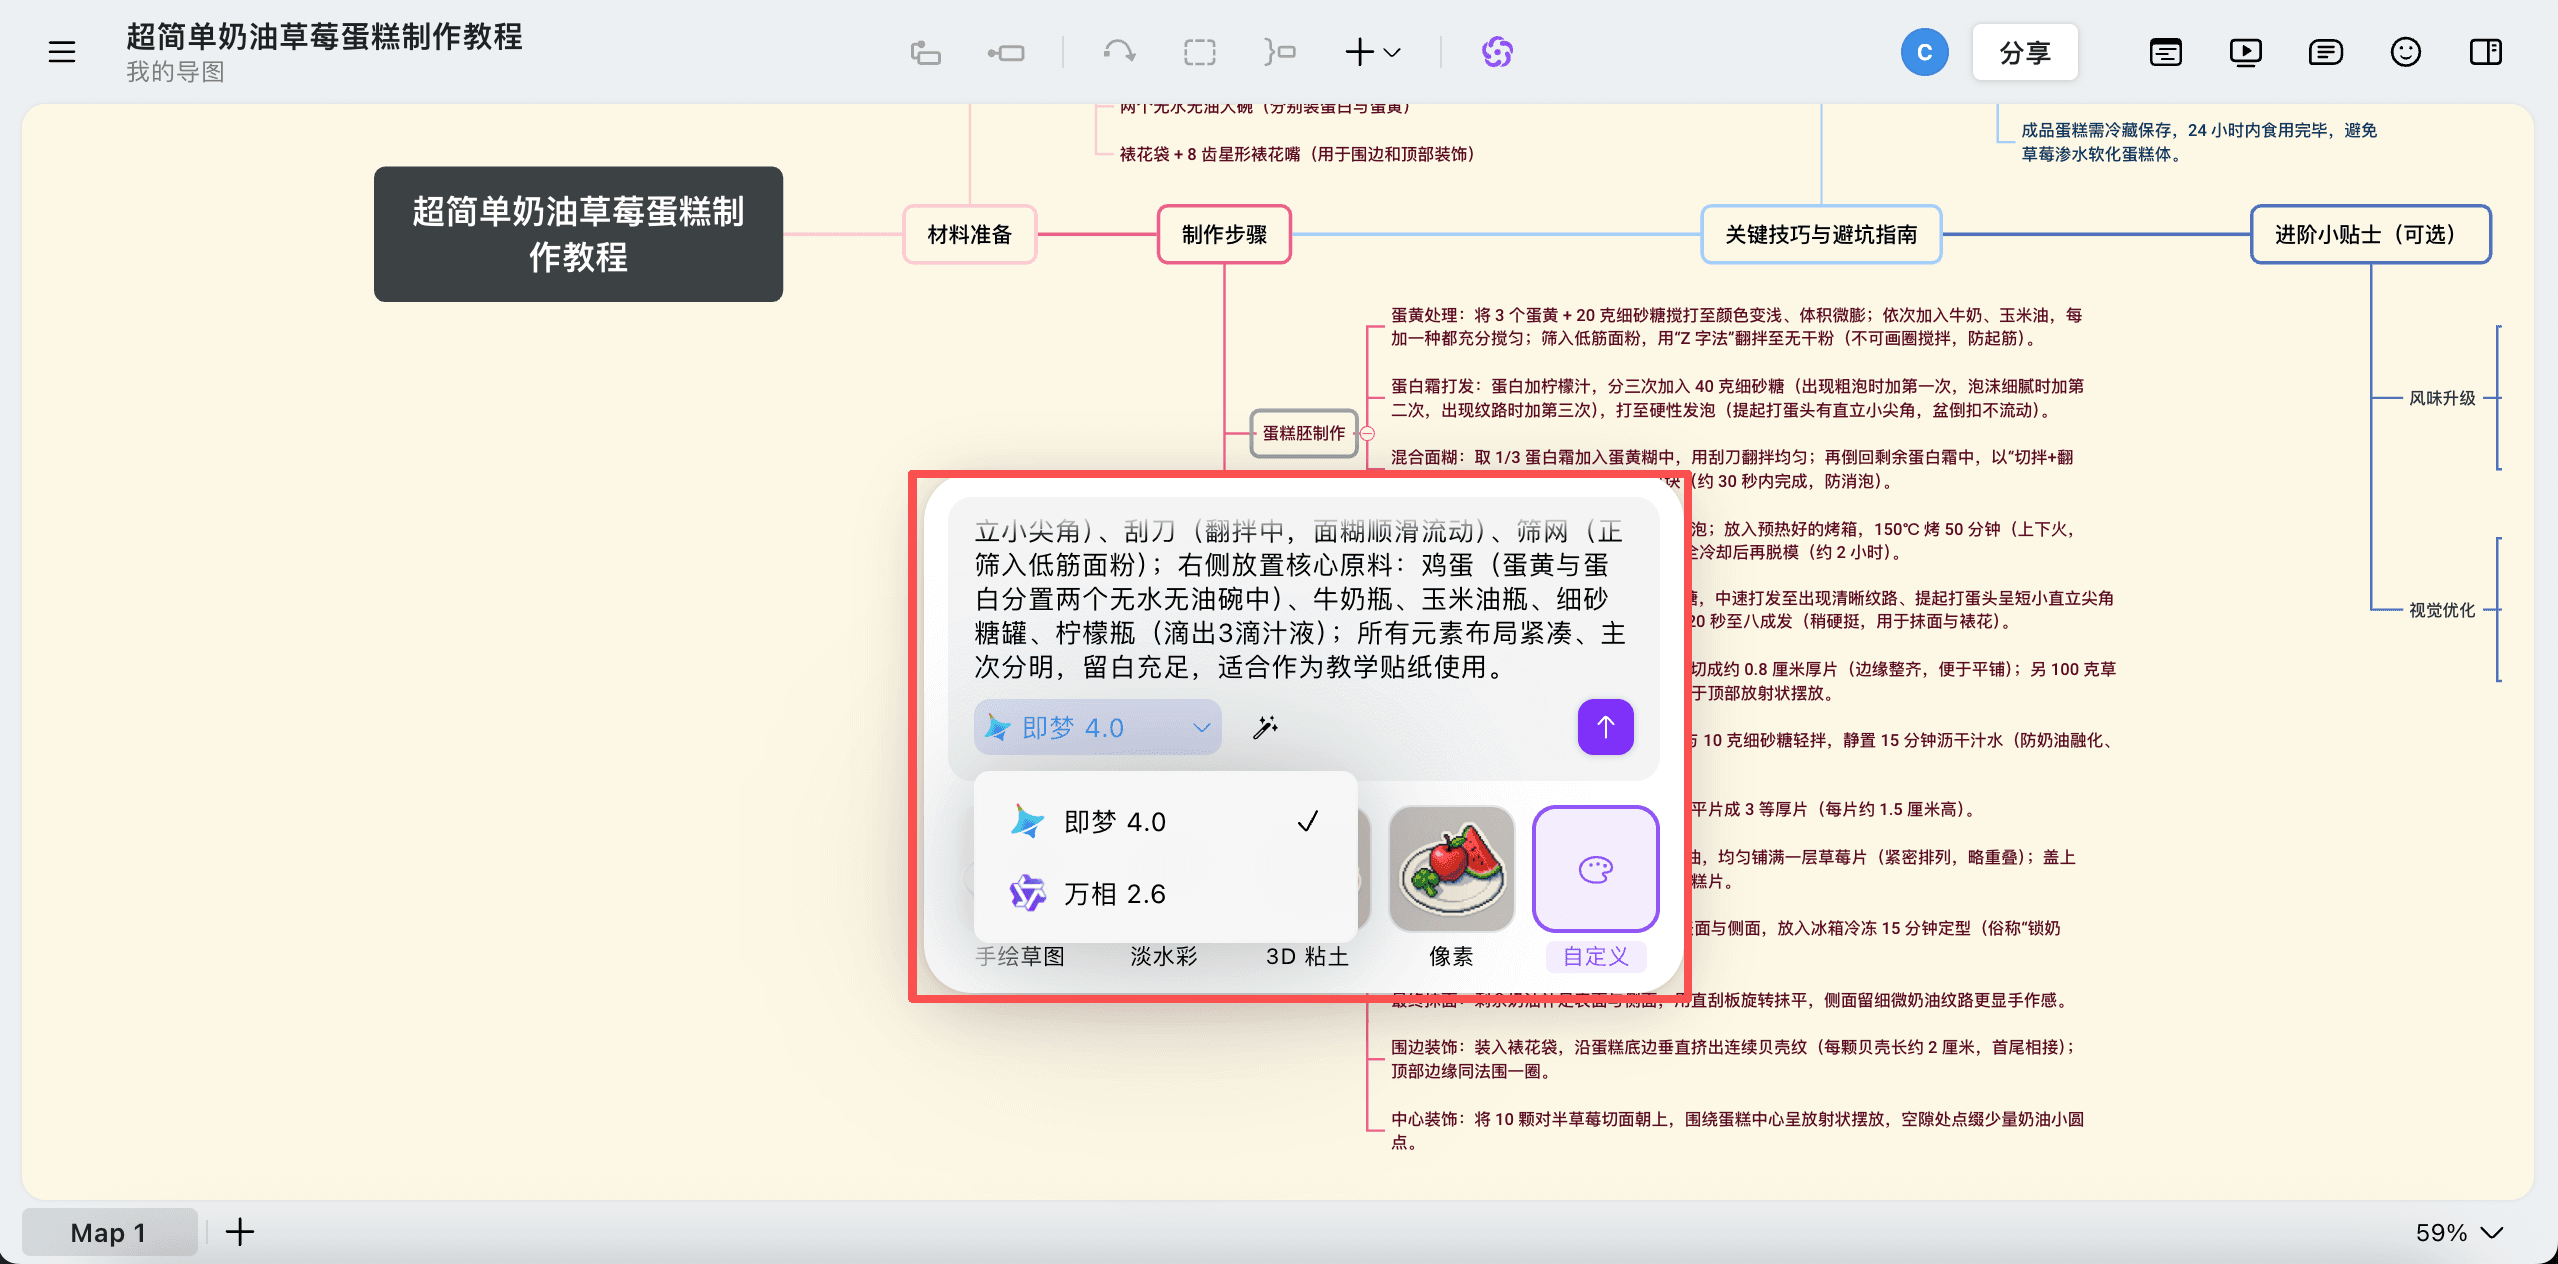Screen dimensions: 2558x1264
Task: Activate the region selection tool
Action: [1197, 51]
